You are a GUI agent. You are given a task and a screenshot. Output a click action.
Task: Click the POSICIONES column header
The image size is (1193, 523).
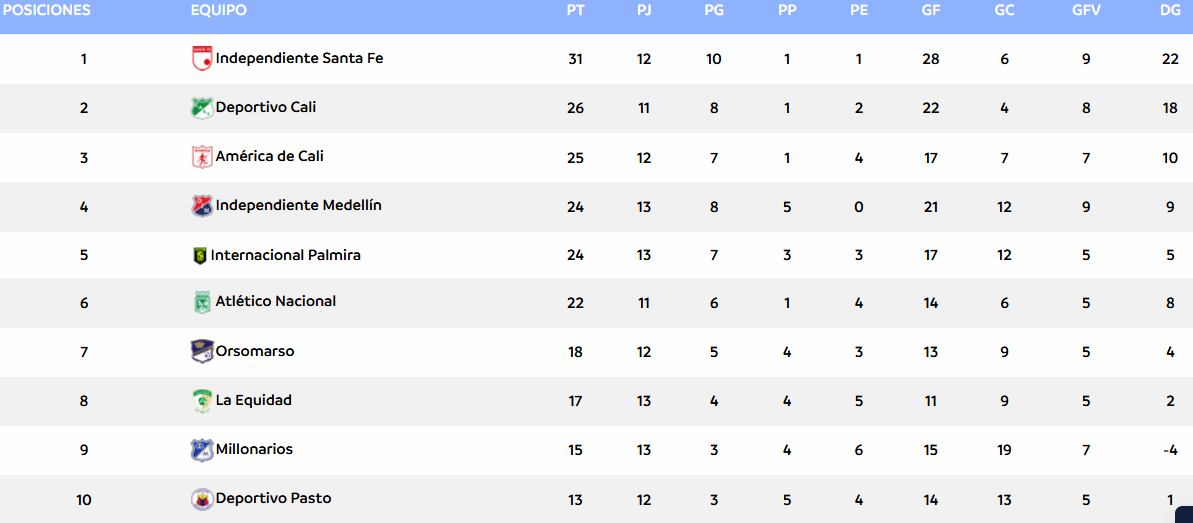(45, 10)
